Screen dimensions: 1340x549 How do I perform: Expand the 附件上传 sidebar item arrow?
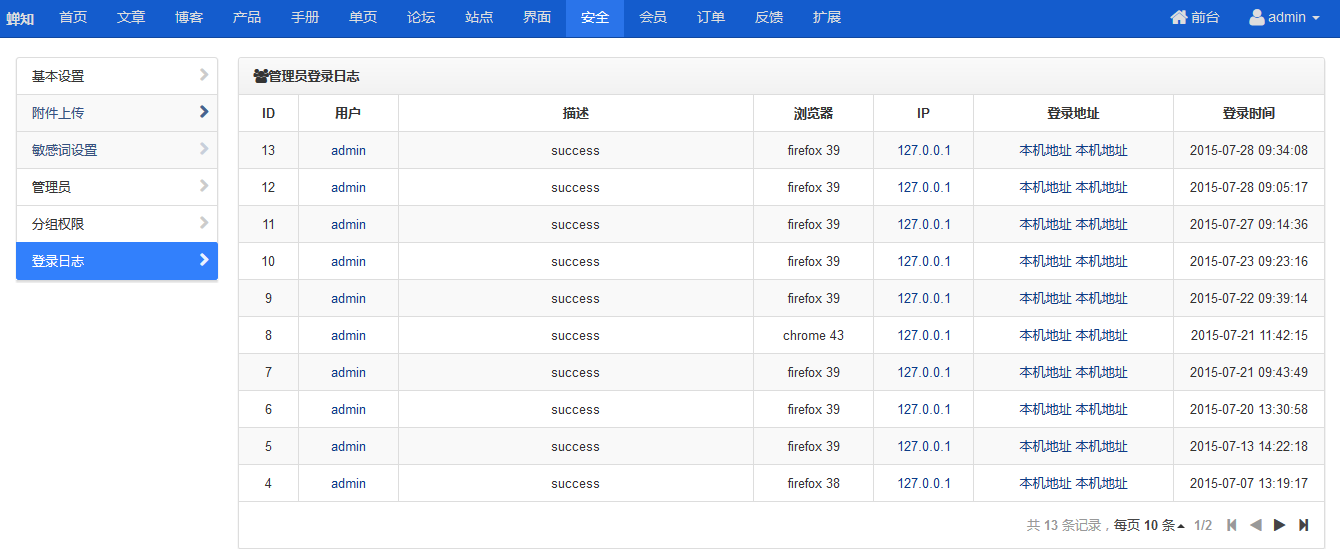(204, 112)
